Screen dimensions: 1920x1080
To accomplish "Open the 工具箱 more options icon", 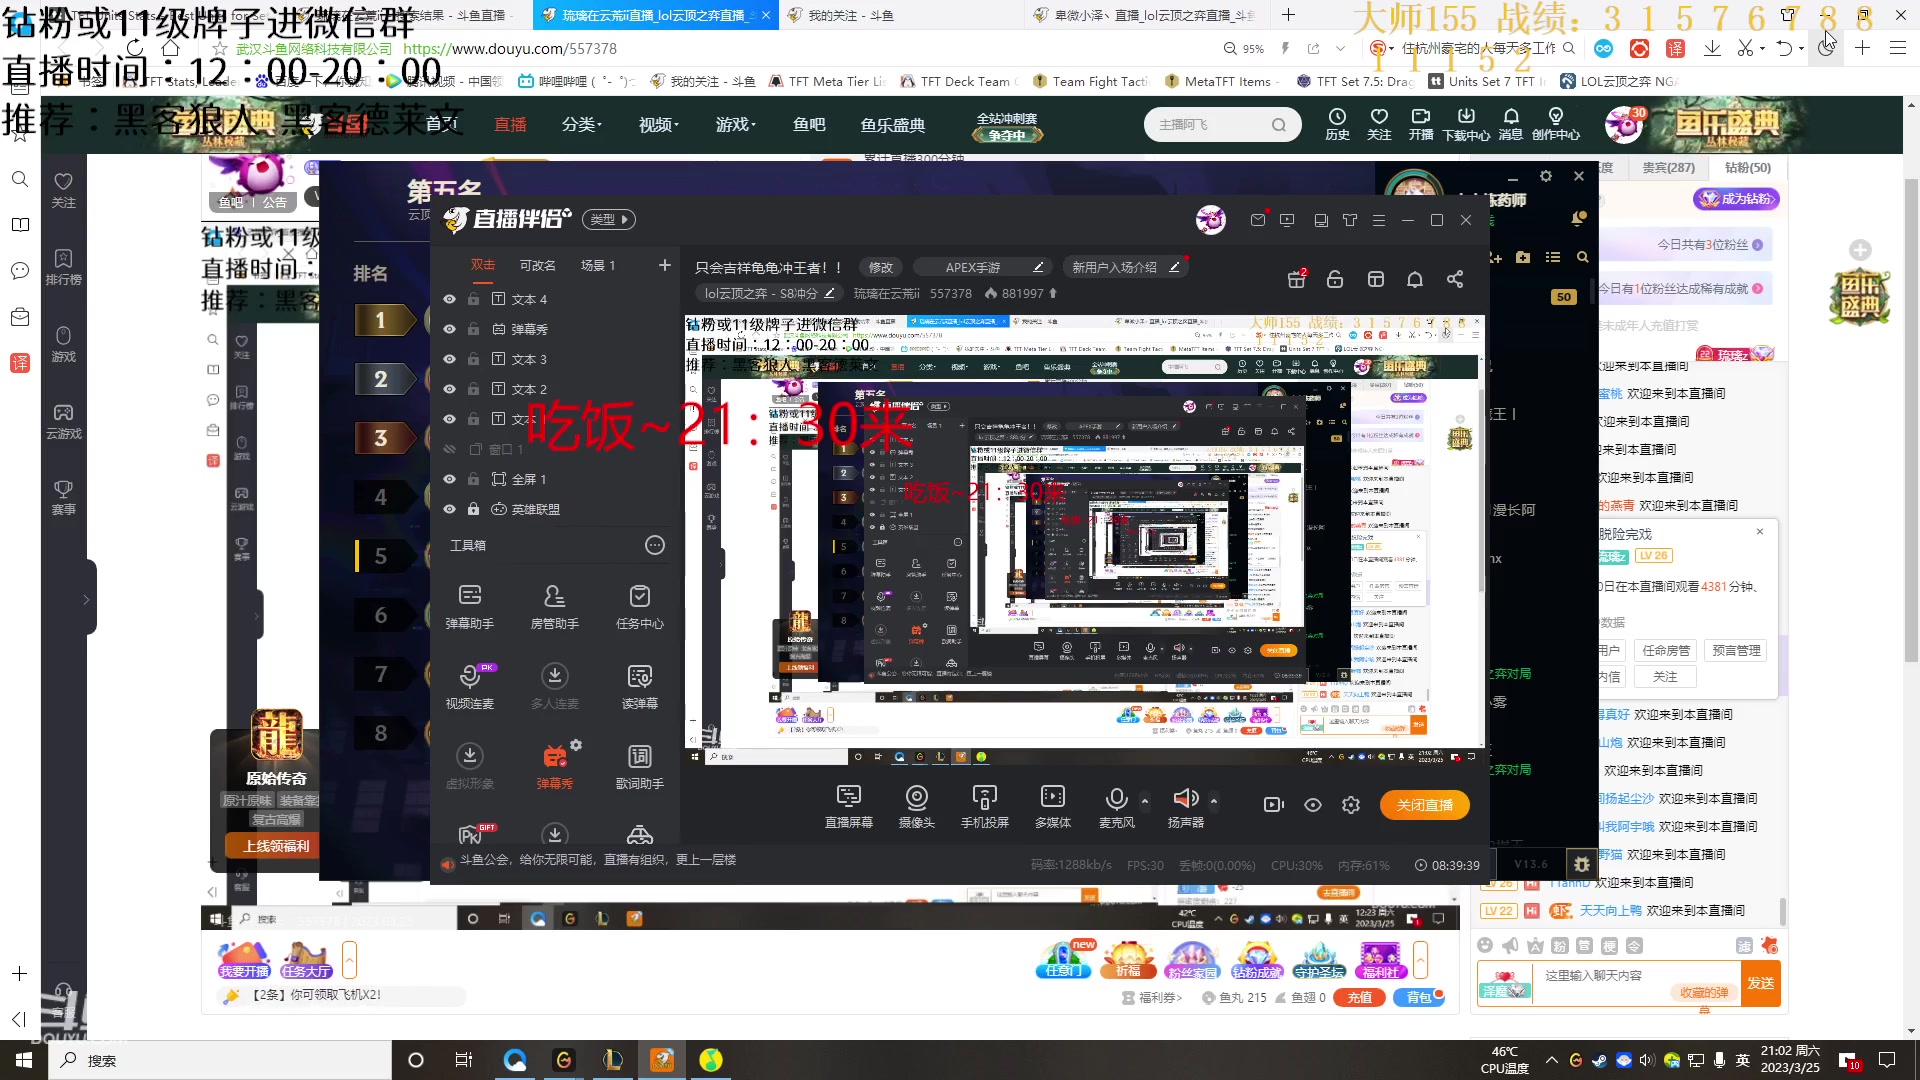I will coord(655,545).
